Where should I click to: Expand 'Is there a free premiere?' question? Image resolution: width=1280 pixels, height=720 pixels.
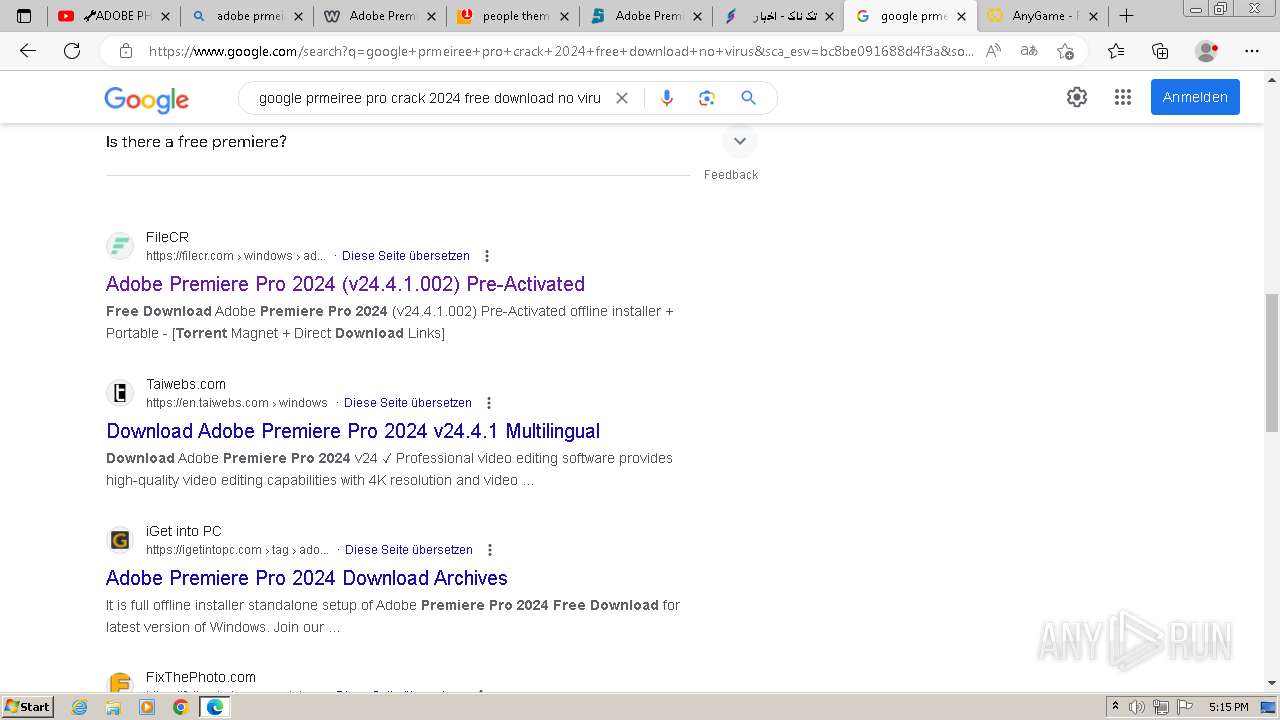point(740,141)
